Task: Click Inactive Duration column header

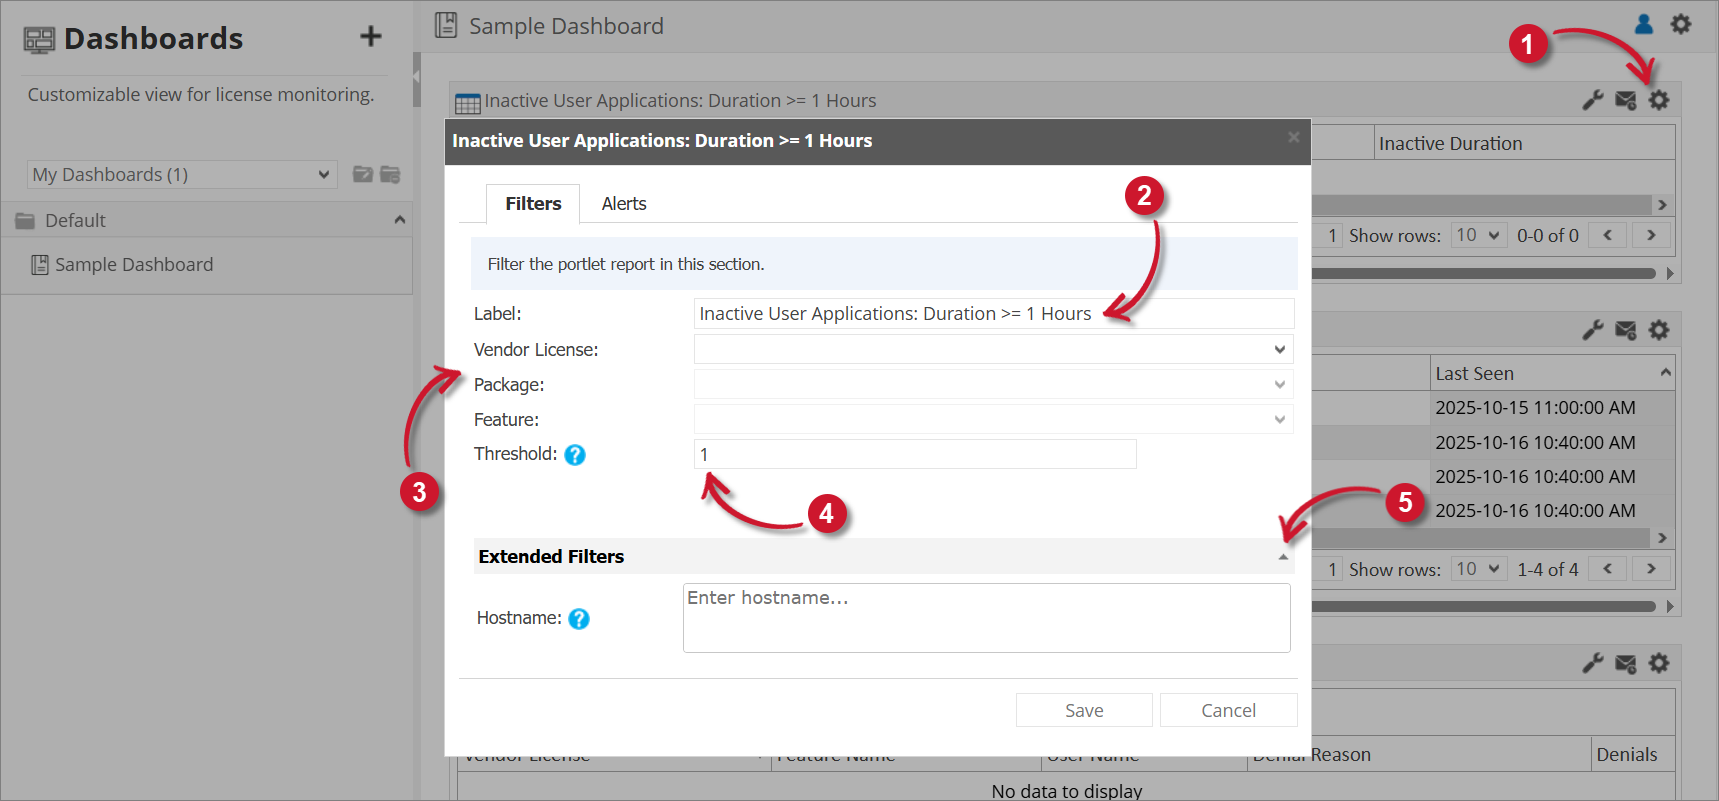Action: [1524, 143]
